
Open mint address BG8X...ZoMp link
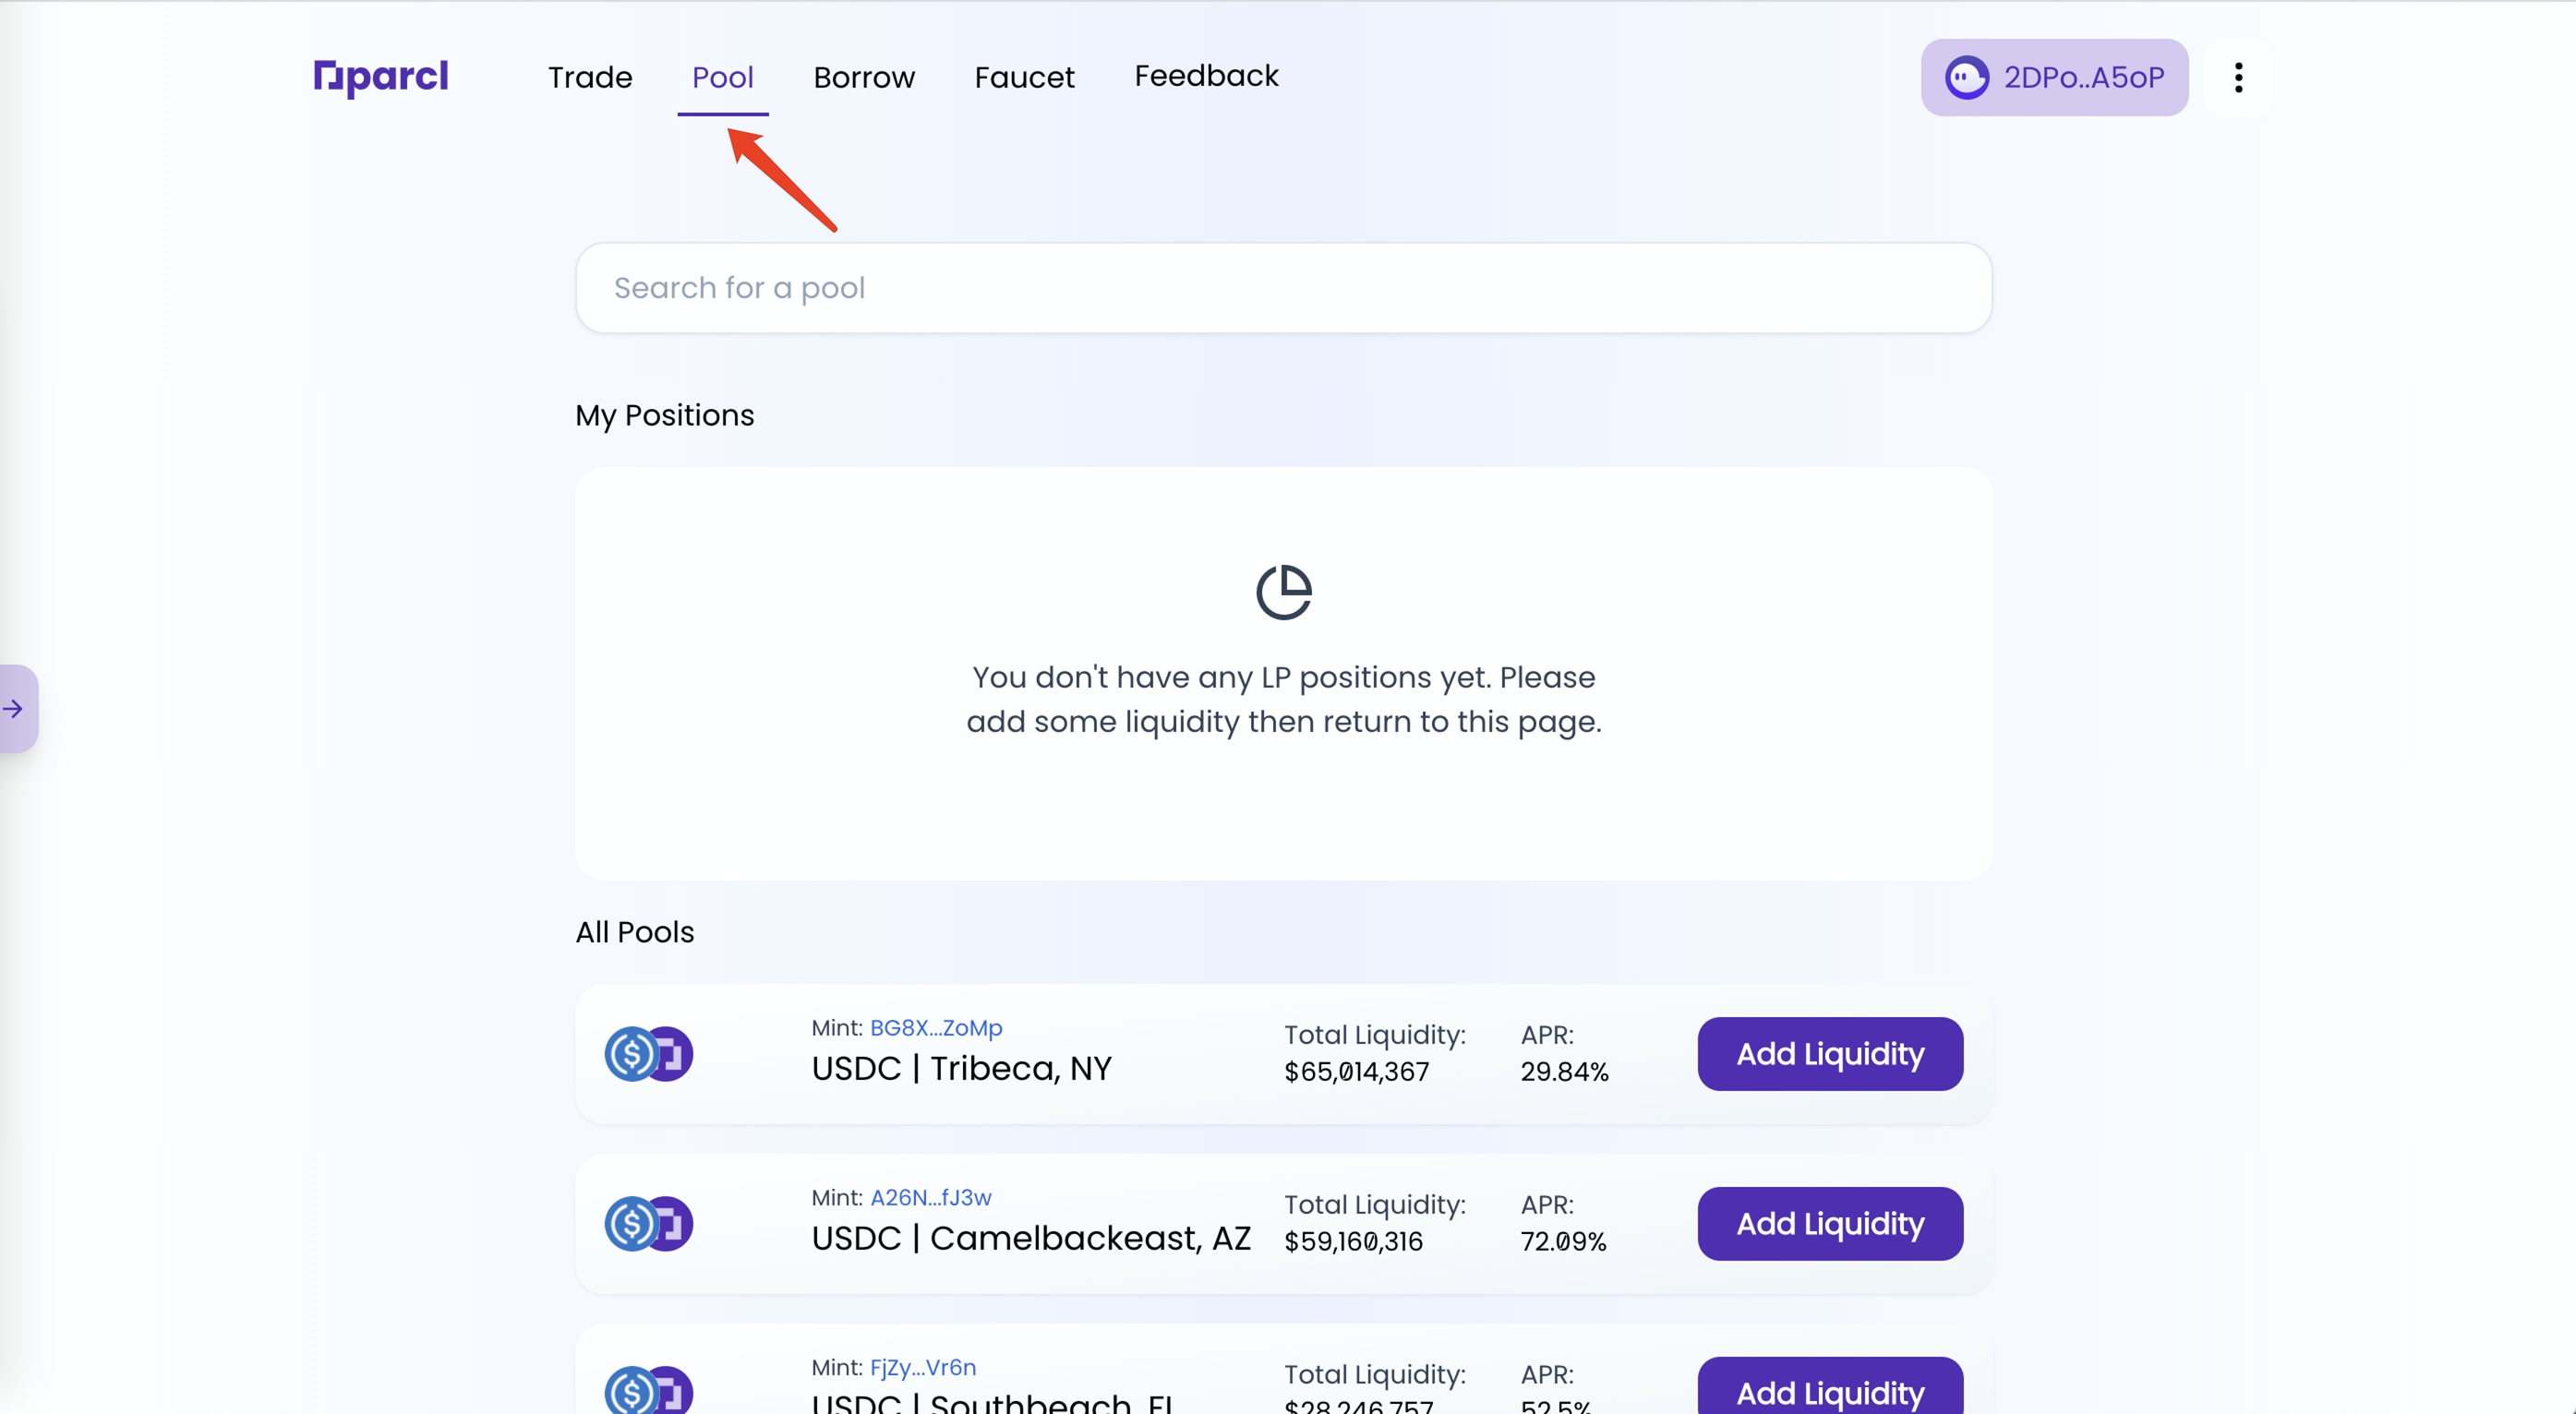click(936, 1028)
